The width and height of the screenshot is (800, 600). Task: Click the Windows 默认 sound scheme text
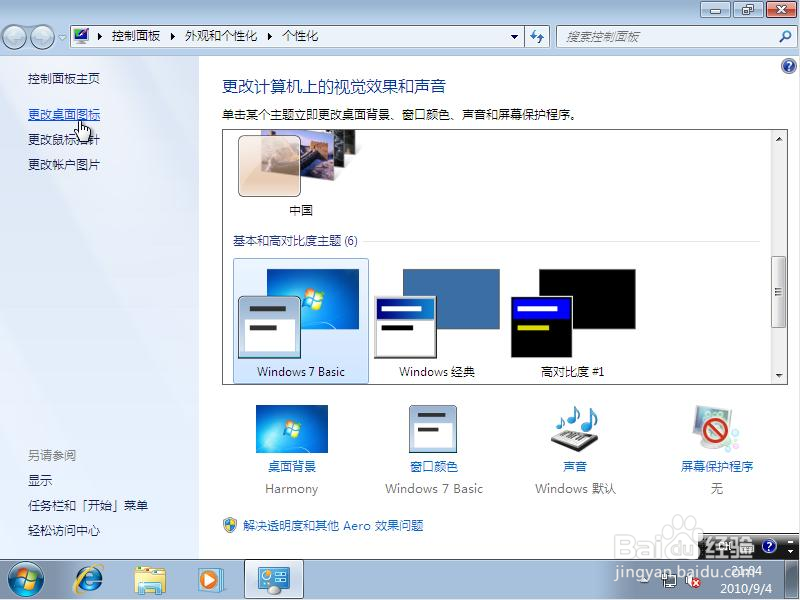click(x=576, y=489)
